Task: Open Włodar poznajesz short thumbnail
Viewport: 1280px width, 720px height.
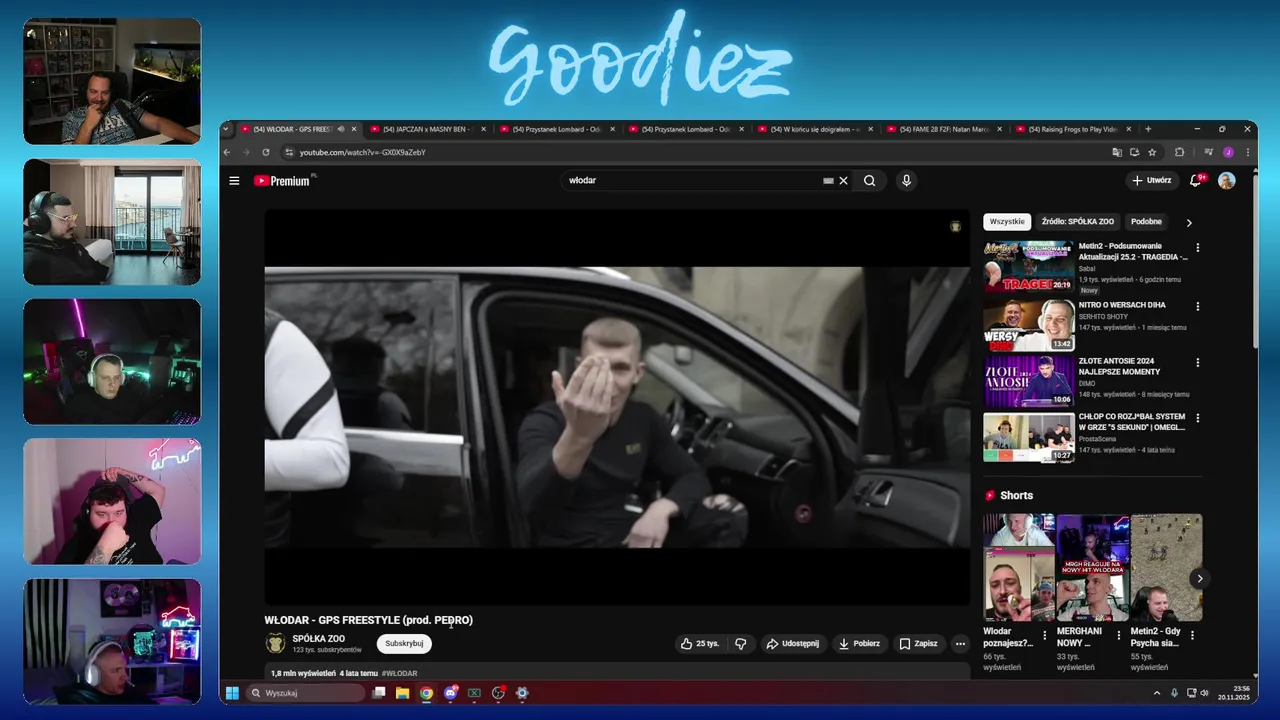Action: (1018, 568)
